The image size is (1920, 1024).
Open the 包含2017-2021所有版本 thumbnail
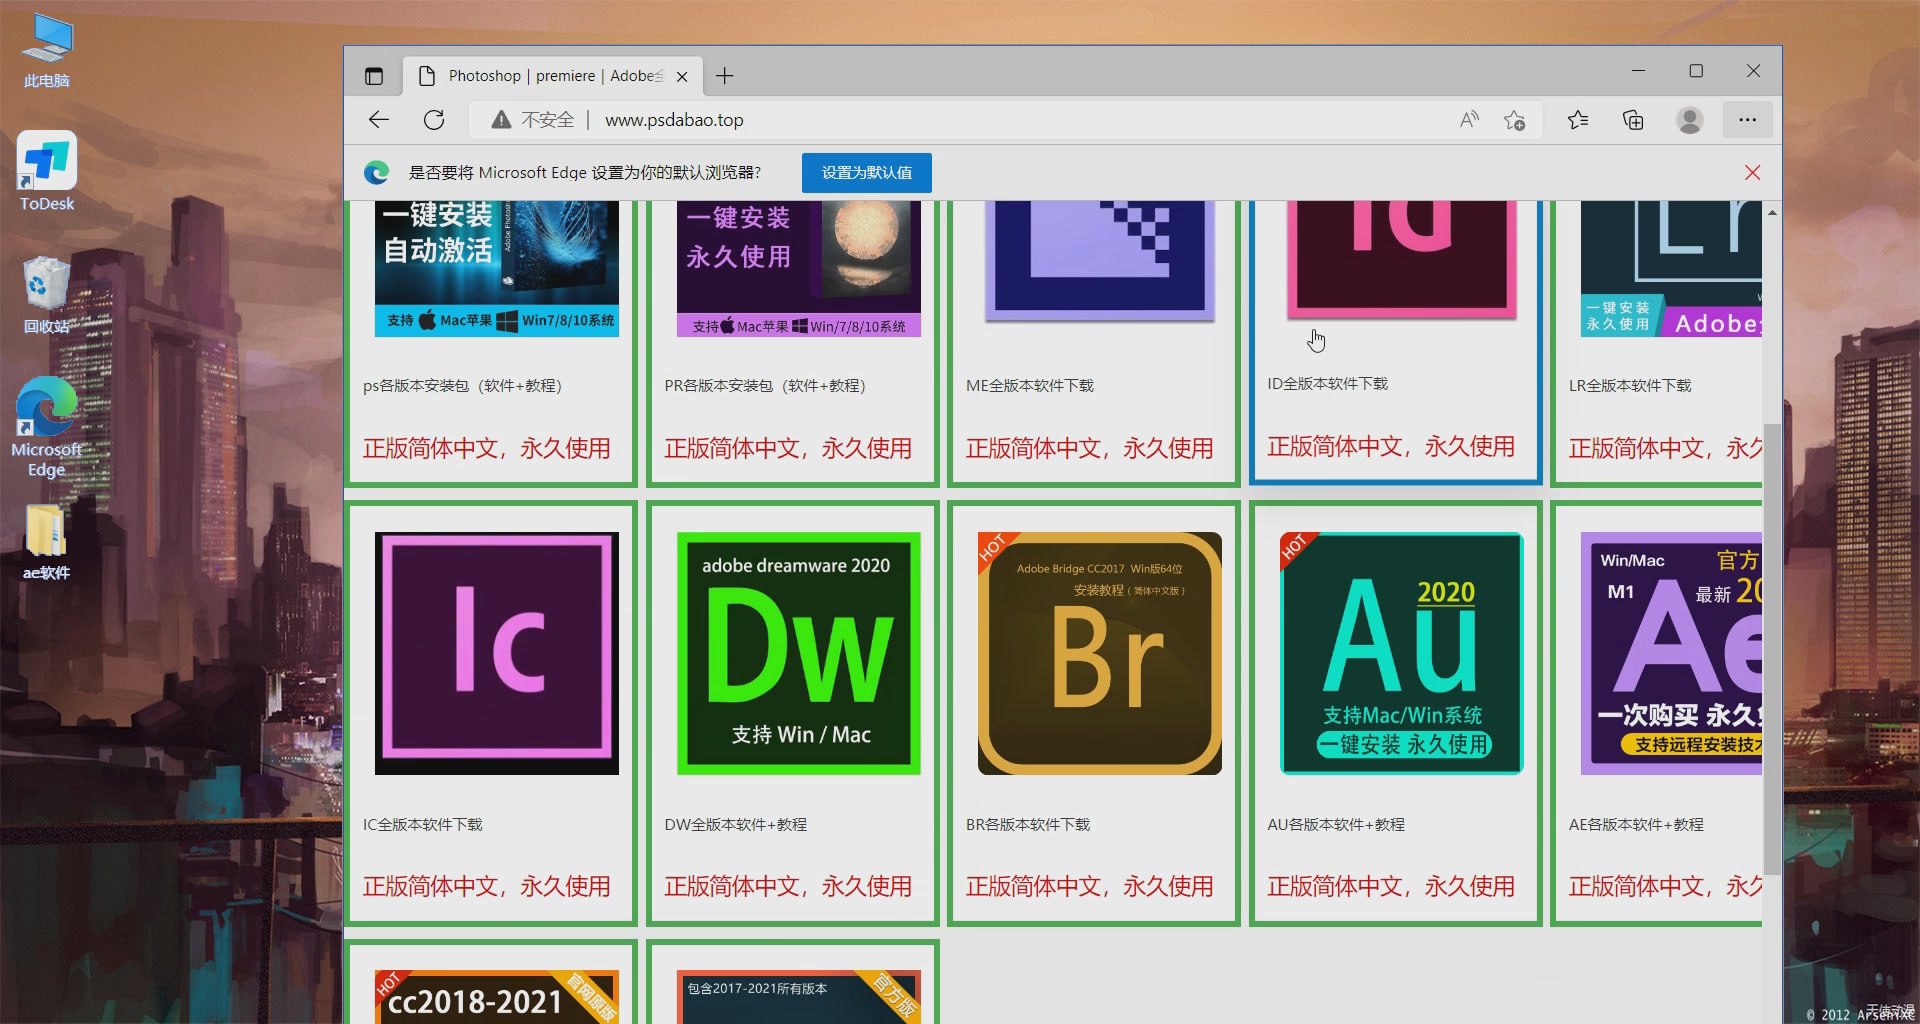[x=798, y=996]
